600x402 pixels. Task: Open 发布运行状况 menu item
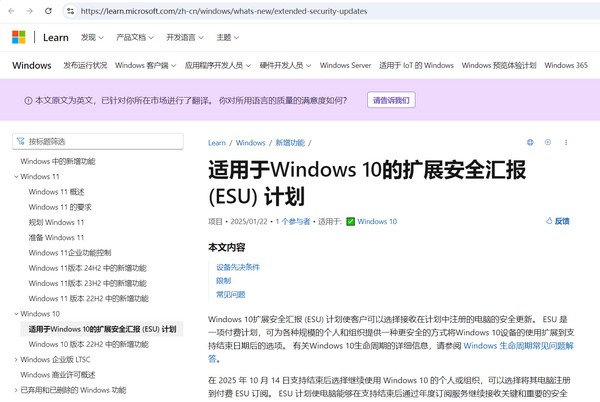pos(85,65)
